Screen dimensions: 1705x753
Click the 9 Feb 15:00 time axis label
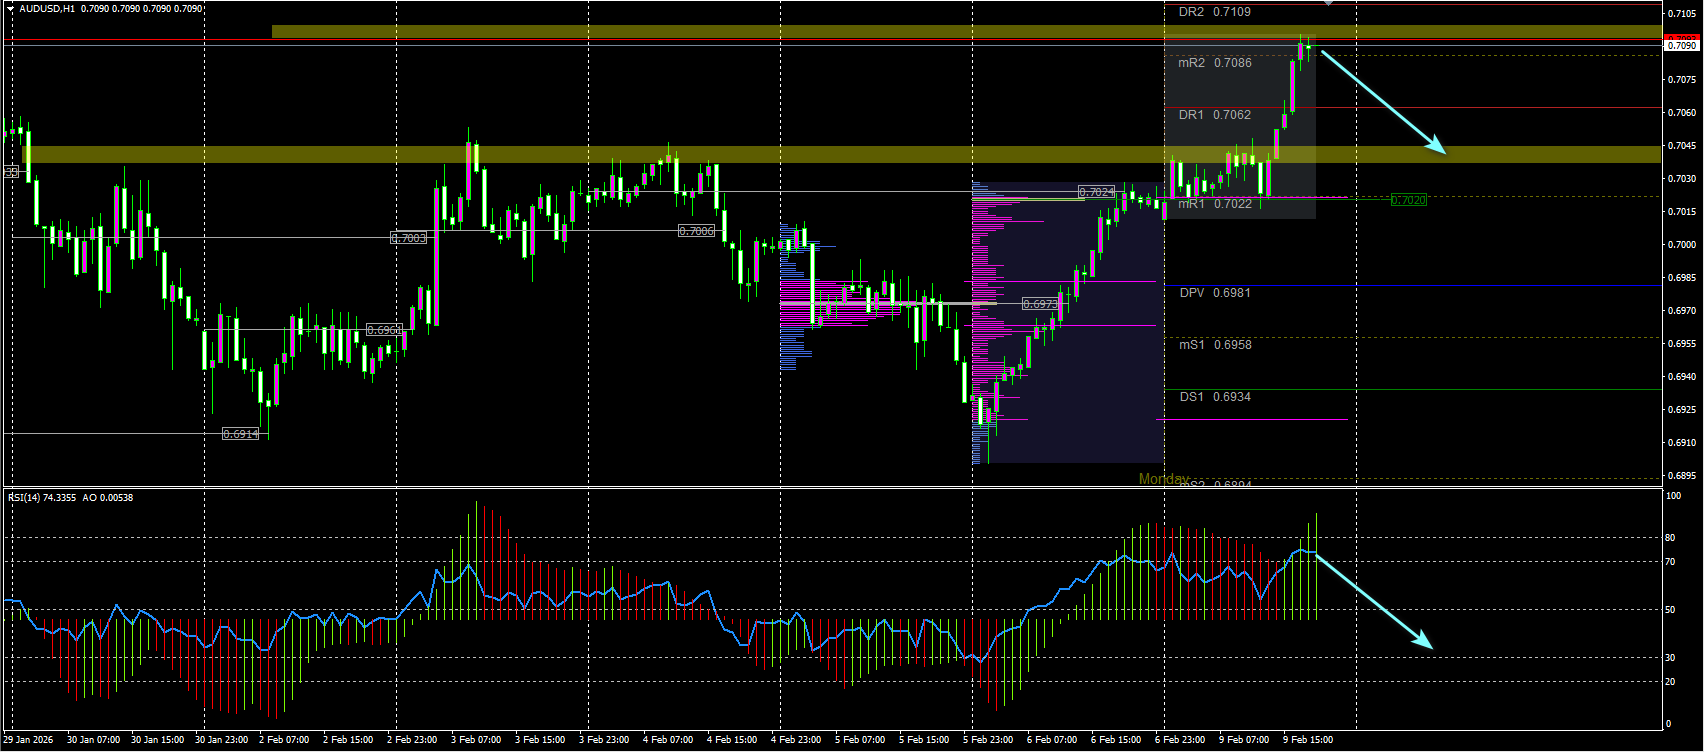tap(1308, 740)
